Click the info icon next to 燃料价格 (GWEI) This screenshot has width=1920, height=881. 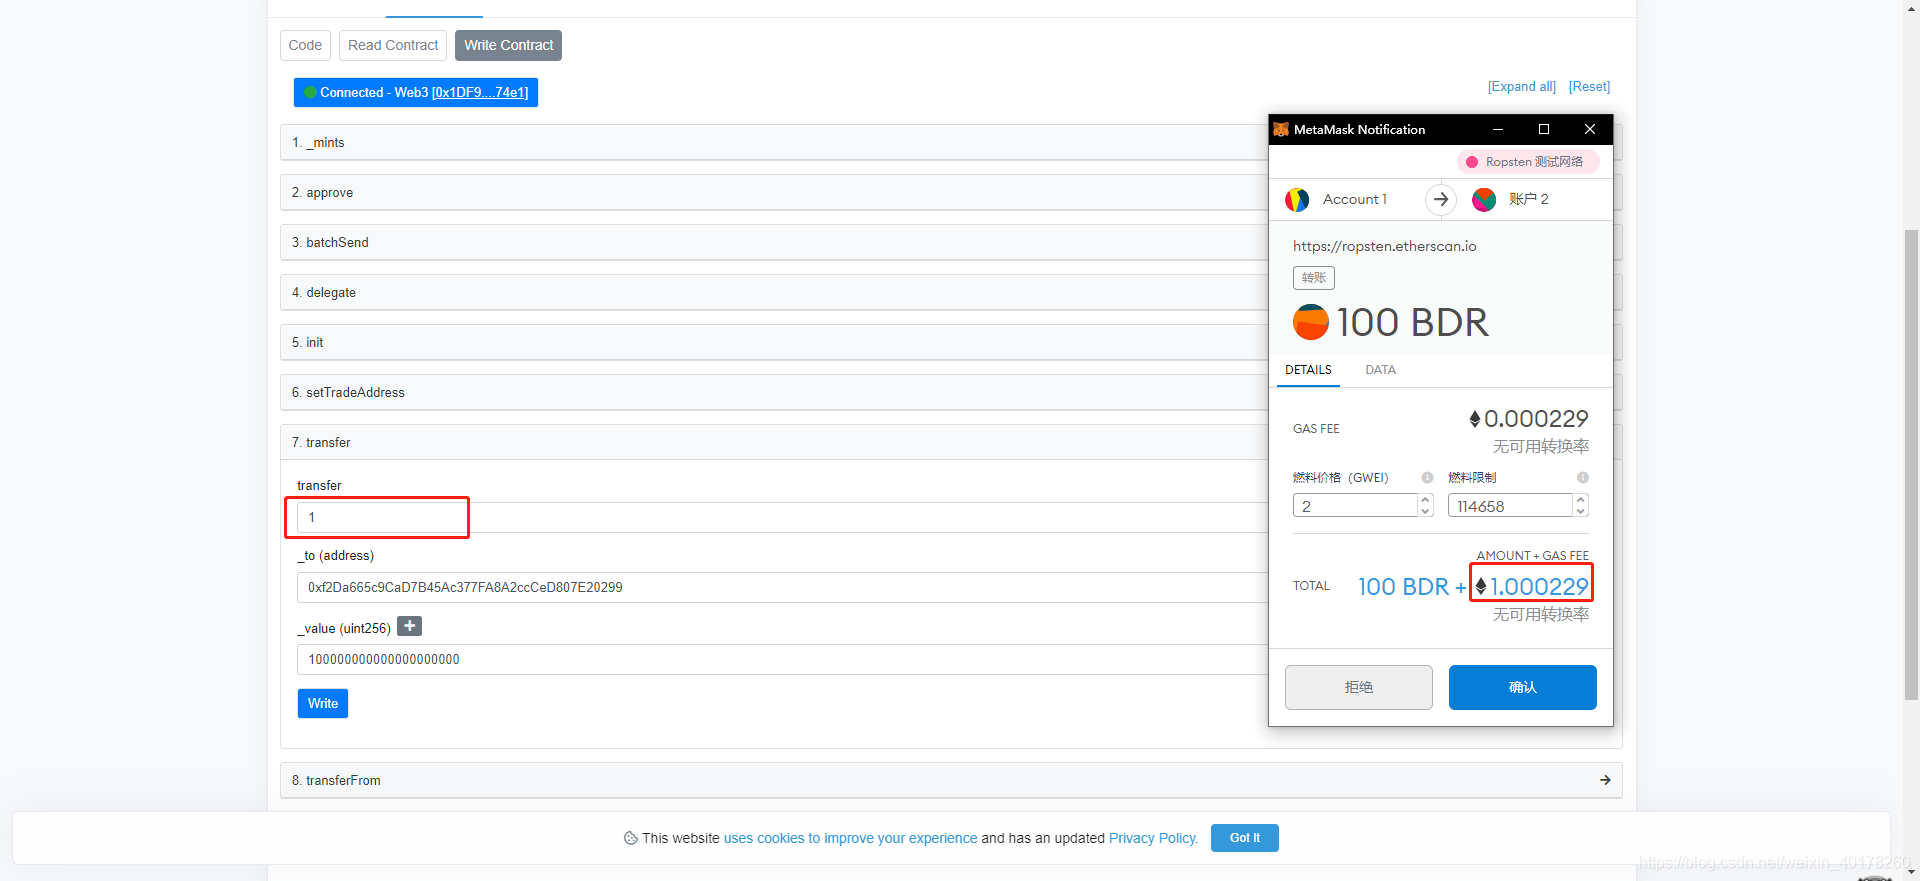tap(1427, 477)
